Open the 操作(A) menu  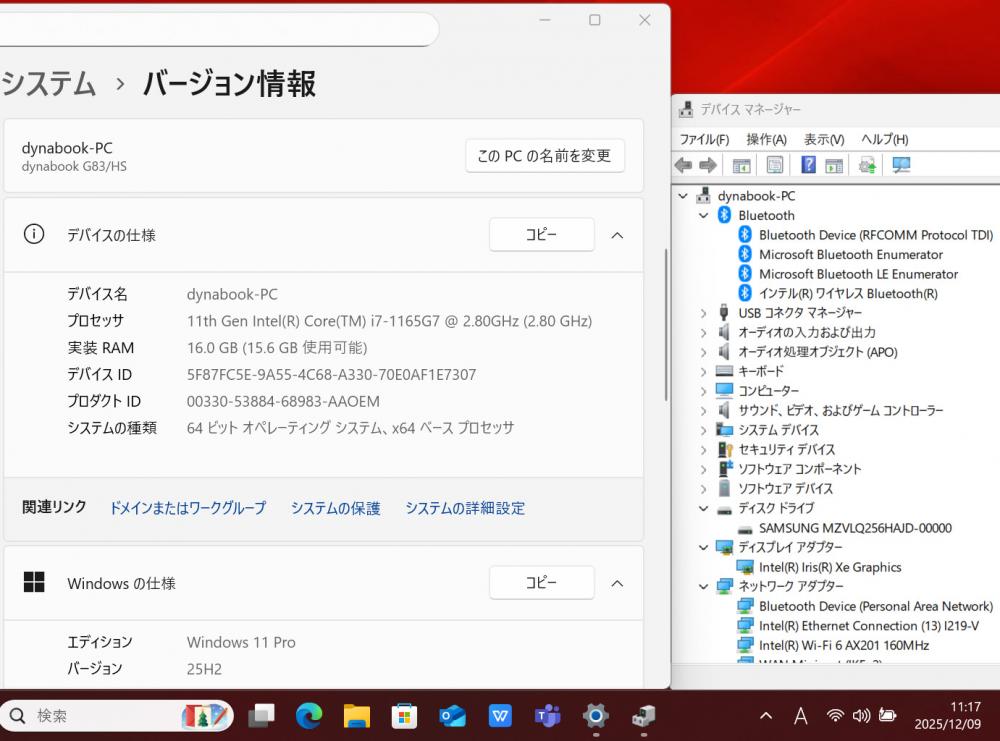766,139
